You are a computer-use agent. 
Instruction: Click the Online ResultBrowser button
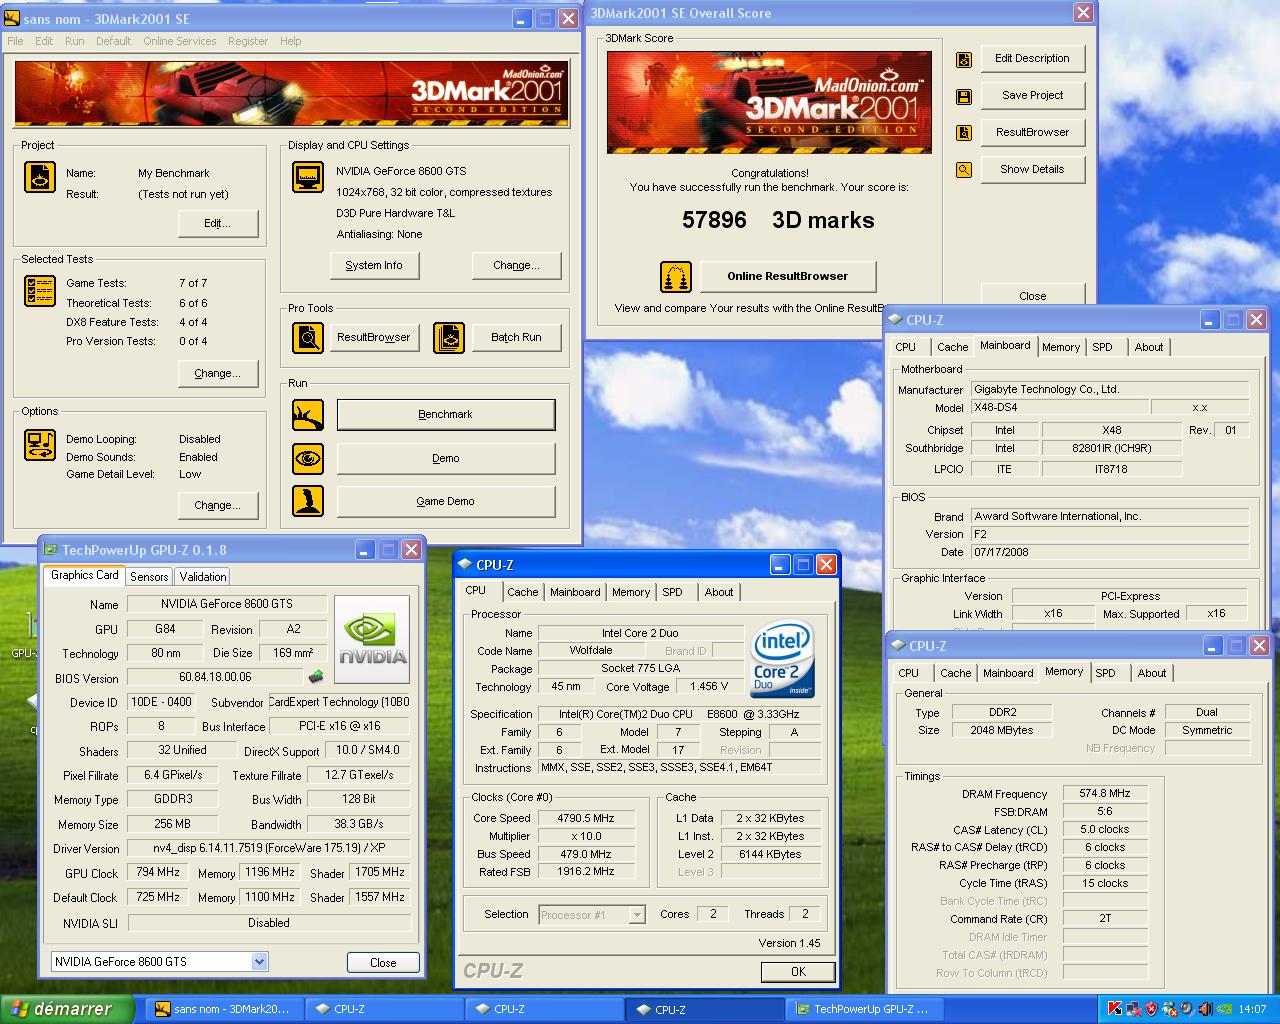[x=787, y=277]
